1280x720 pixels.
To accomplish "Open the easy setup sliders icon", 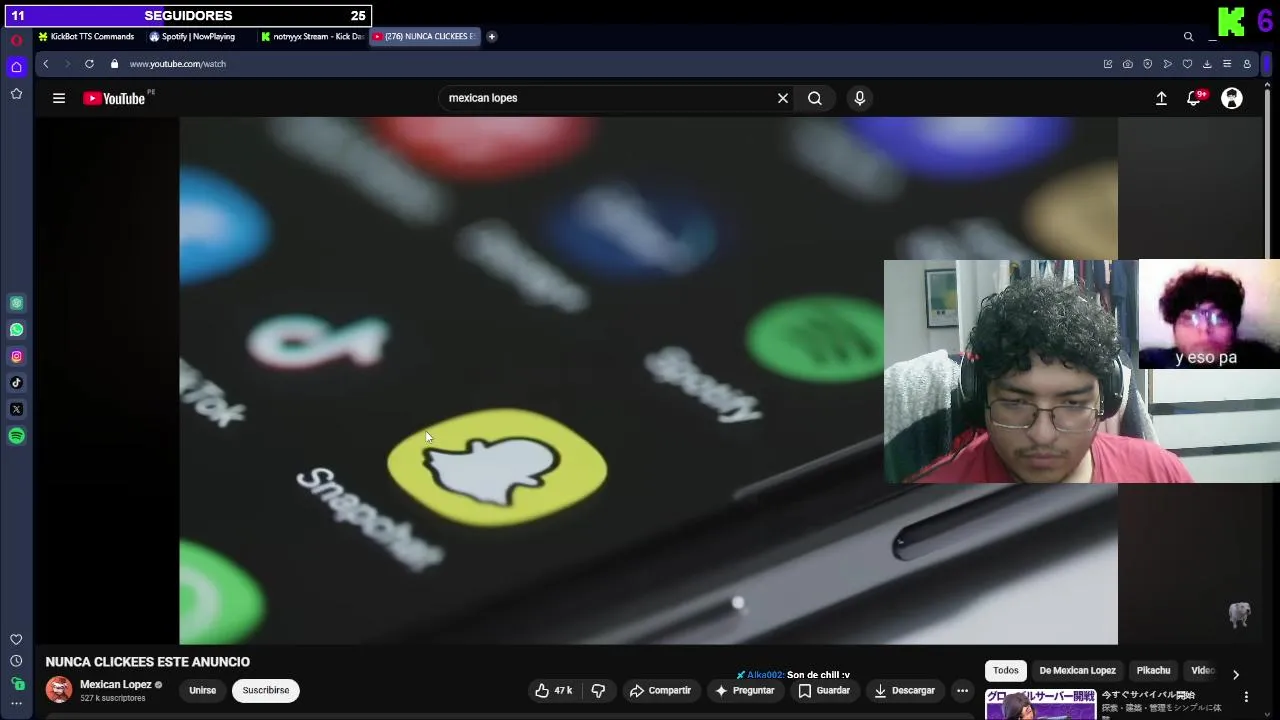I will [x=1227, y=64].
